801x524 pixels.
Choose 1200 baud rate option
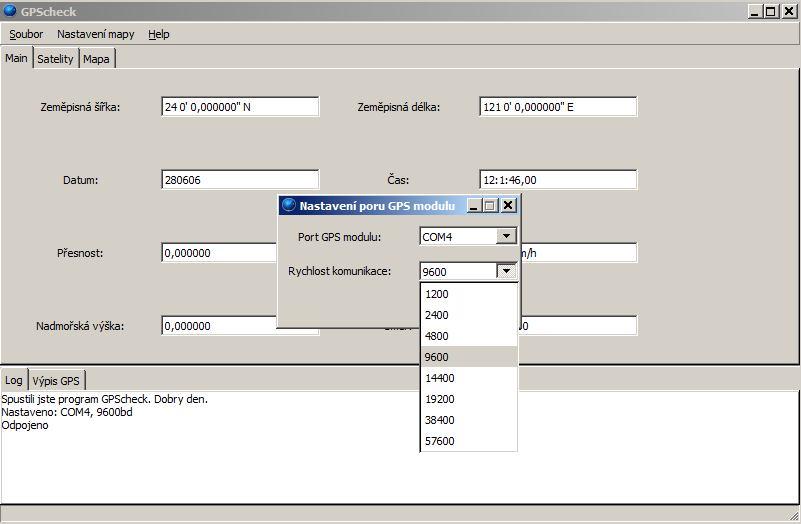[x=469, y=294]
